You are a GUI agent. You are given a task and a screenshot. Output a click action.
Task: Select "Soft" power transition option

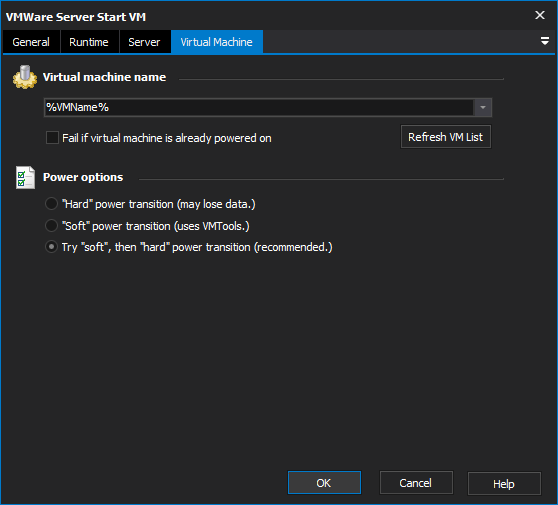51,226
